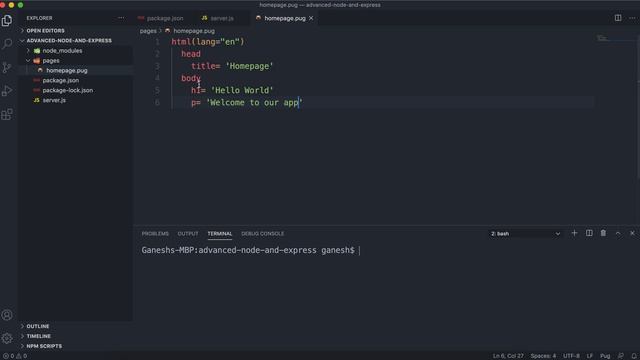This screenshot has height=360, width=640.
Task: Click 'Ln 6, Col 27' in status bar
Action: click(x=508, y=356)
